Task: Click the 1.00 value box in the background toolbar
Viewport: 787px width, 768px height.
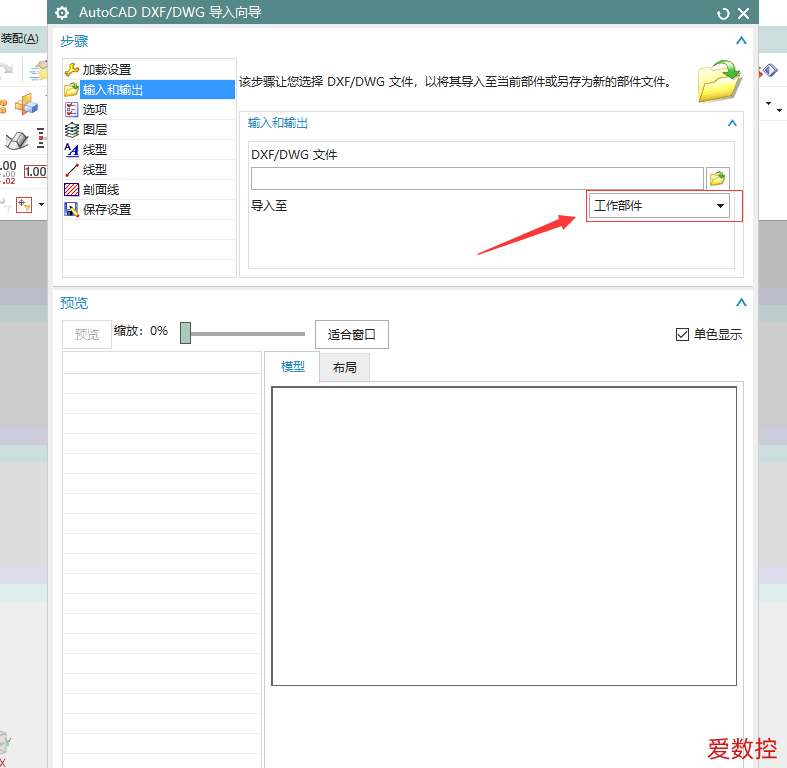Action: [x=35, y=172]
